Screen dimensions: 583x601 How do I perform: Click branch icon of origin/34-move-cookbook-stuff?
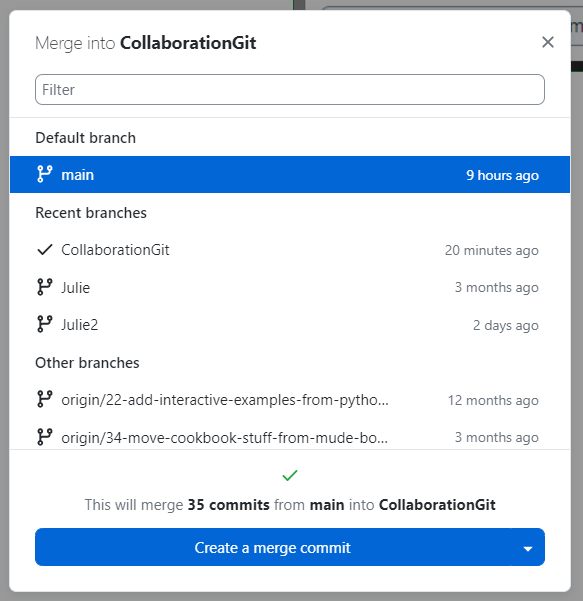pos(44,437)
